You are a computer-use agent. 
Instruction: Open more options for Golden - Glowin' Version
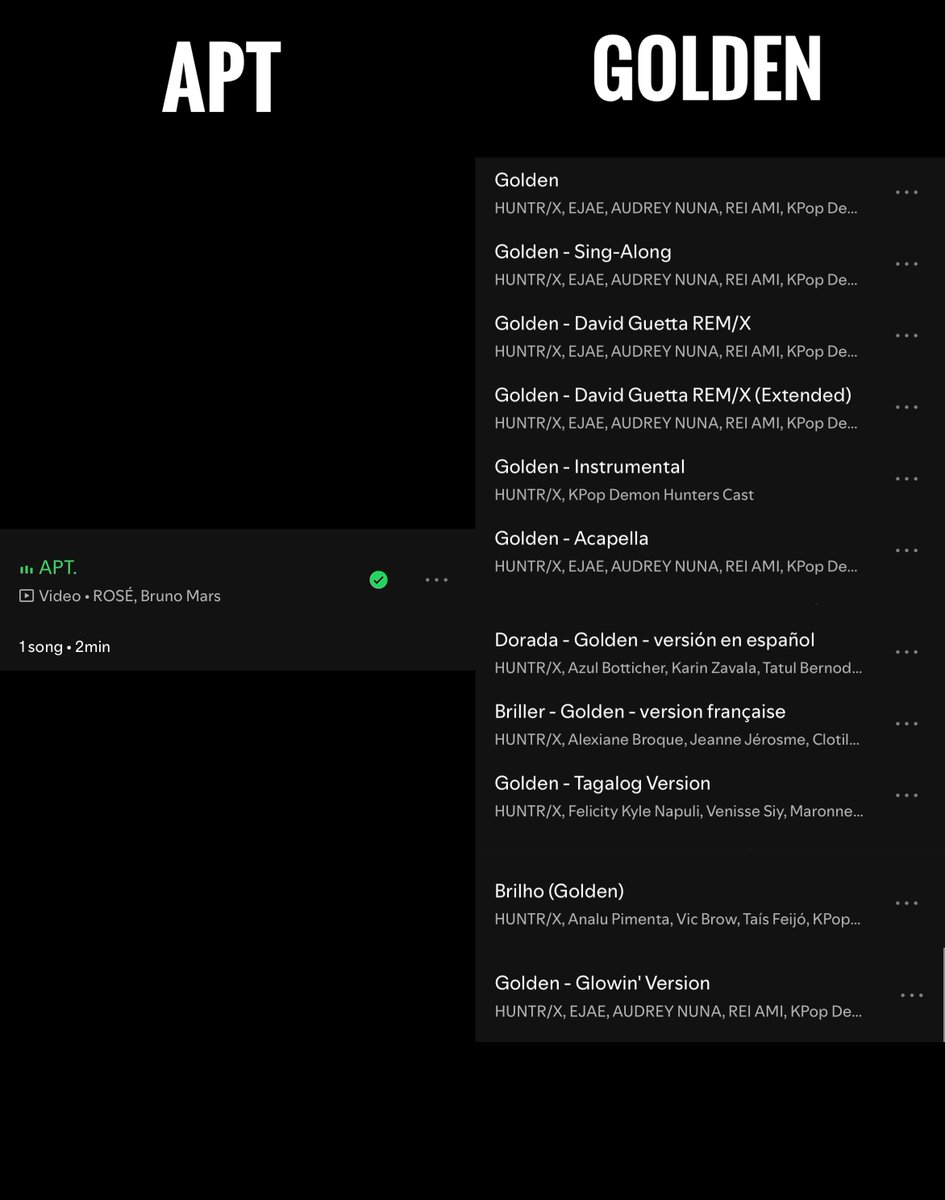[x=911, y=995]
